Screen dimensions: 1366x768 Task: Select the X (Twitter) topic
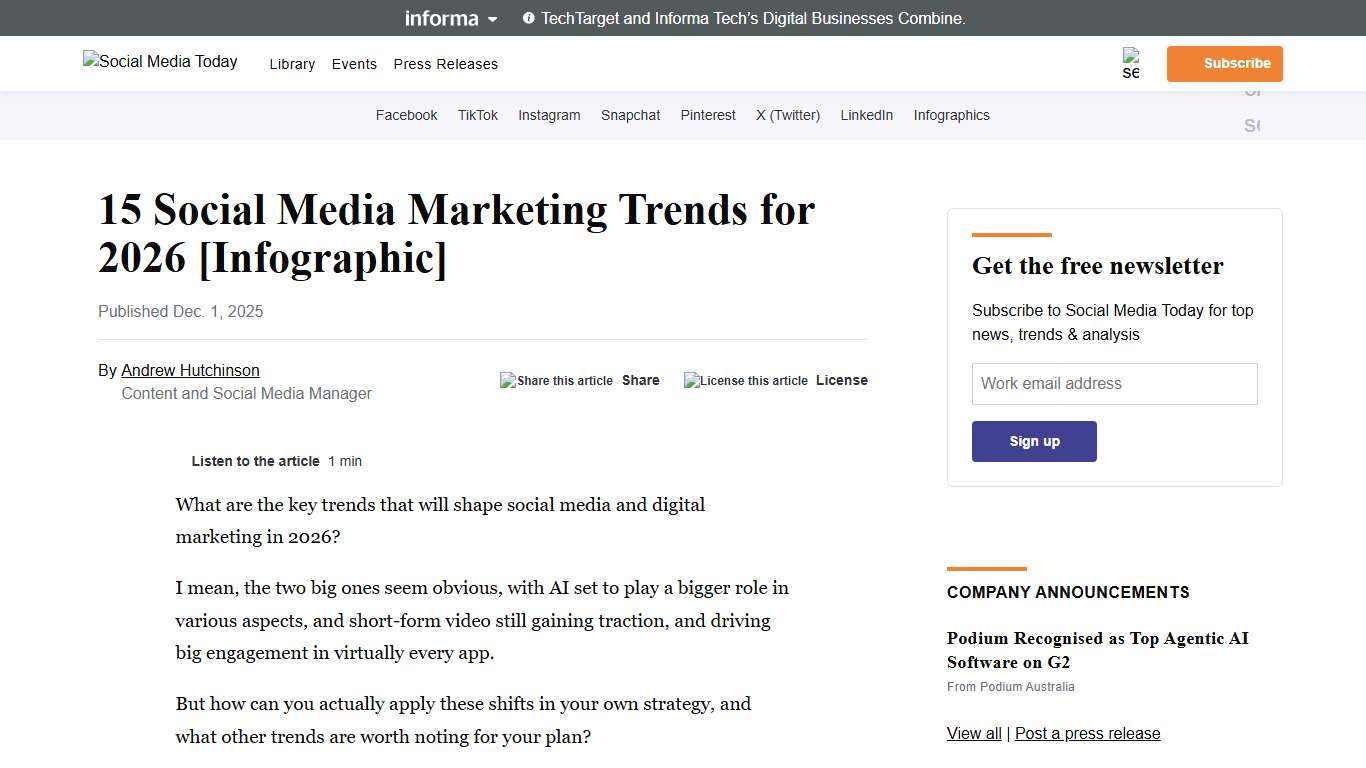[x=787, y=115]
